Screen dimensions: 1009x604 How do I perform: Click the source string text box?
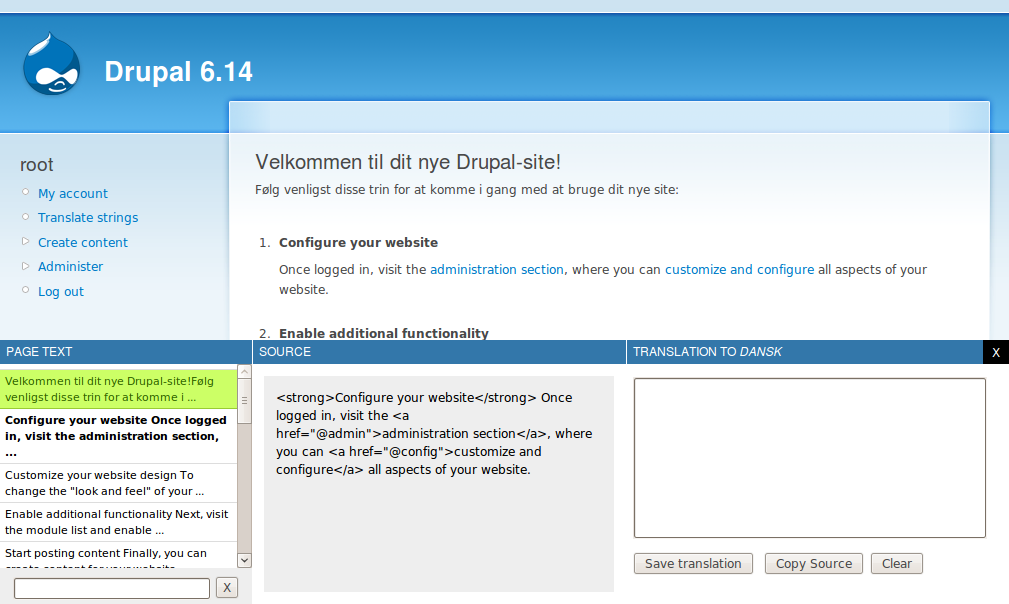(x=439, y=484)
